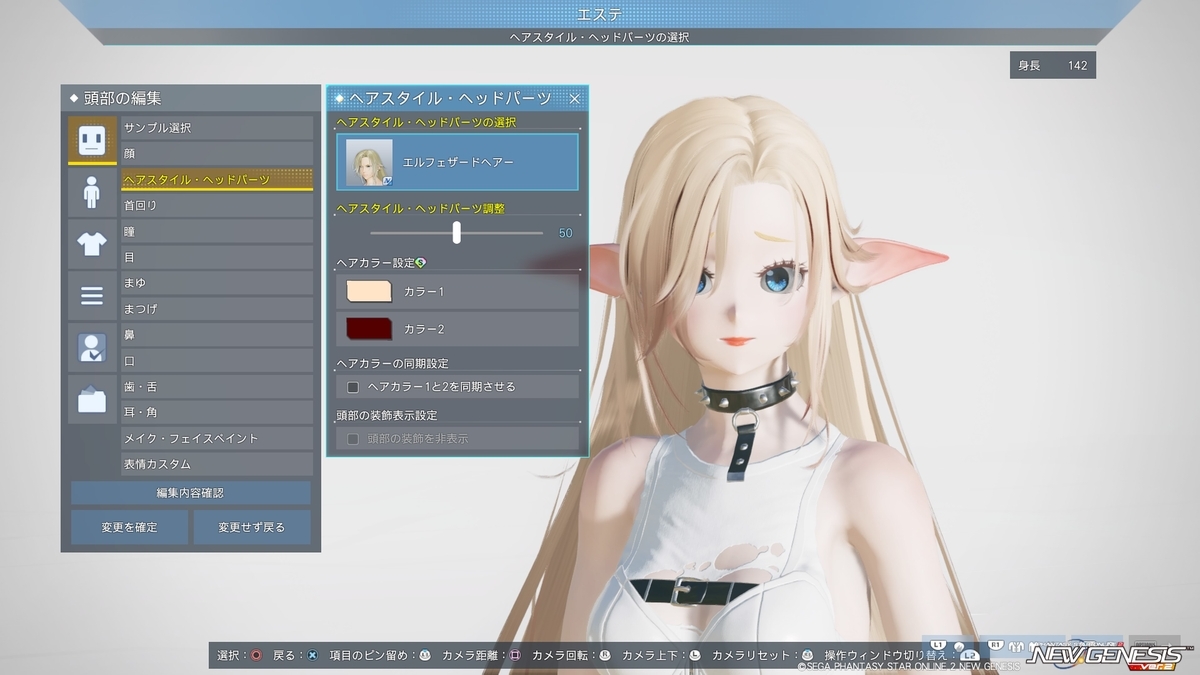This screenshot has width=1200, height=675.
Task: Select 表情カスタム menu entry
Action: tap(217, 464)
